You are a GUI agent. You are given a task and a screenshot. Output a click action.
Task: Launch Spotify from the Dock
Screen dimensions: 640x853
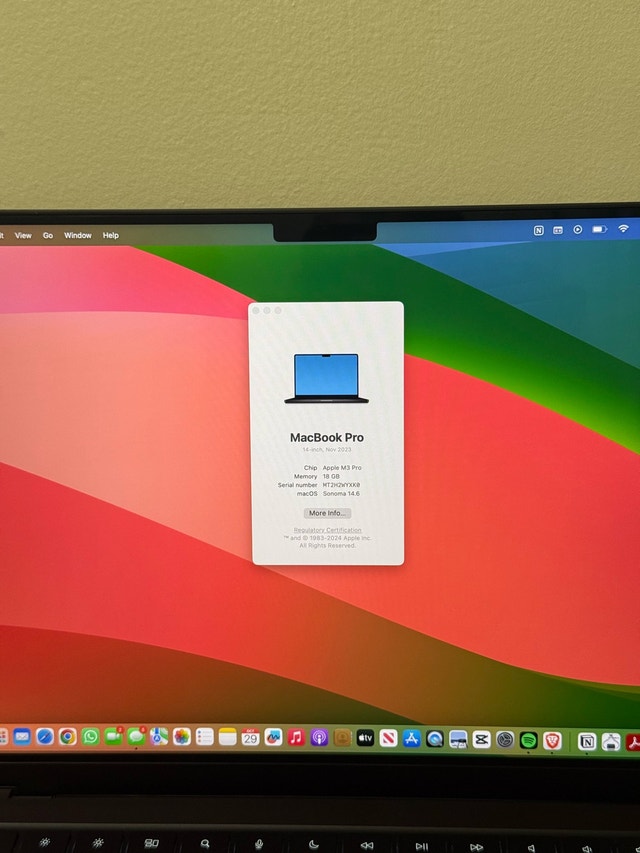click(x=528, y=740)
